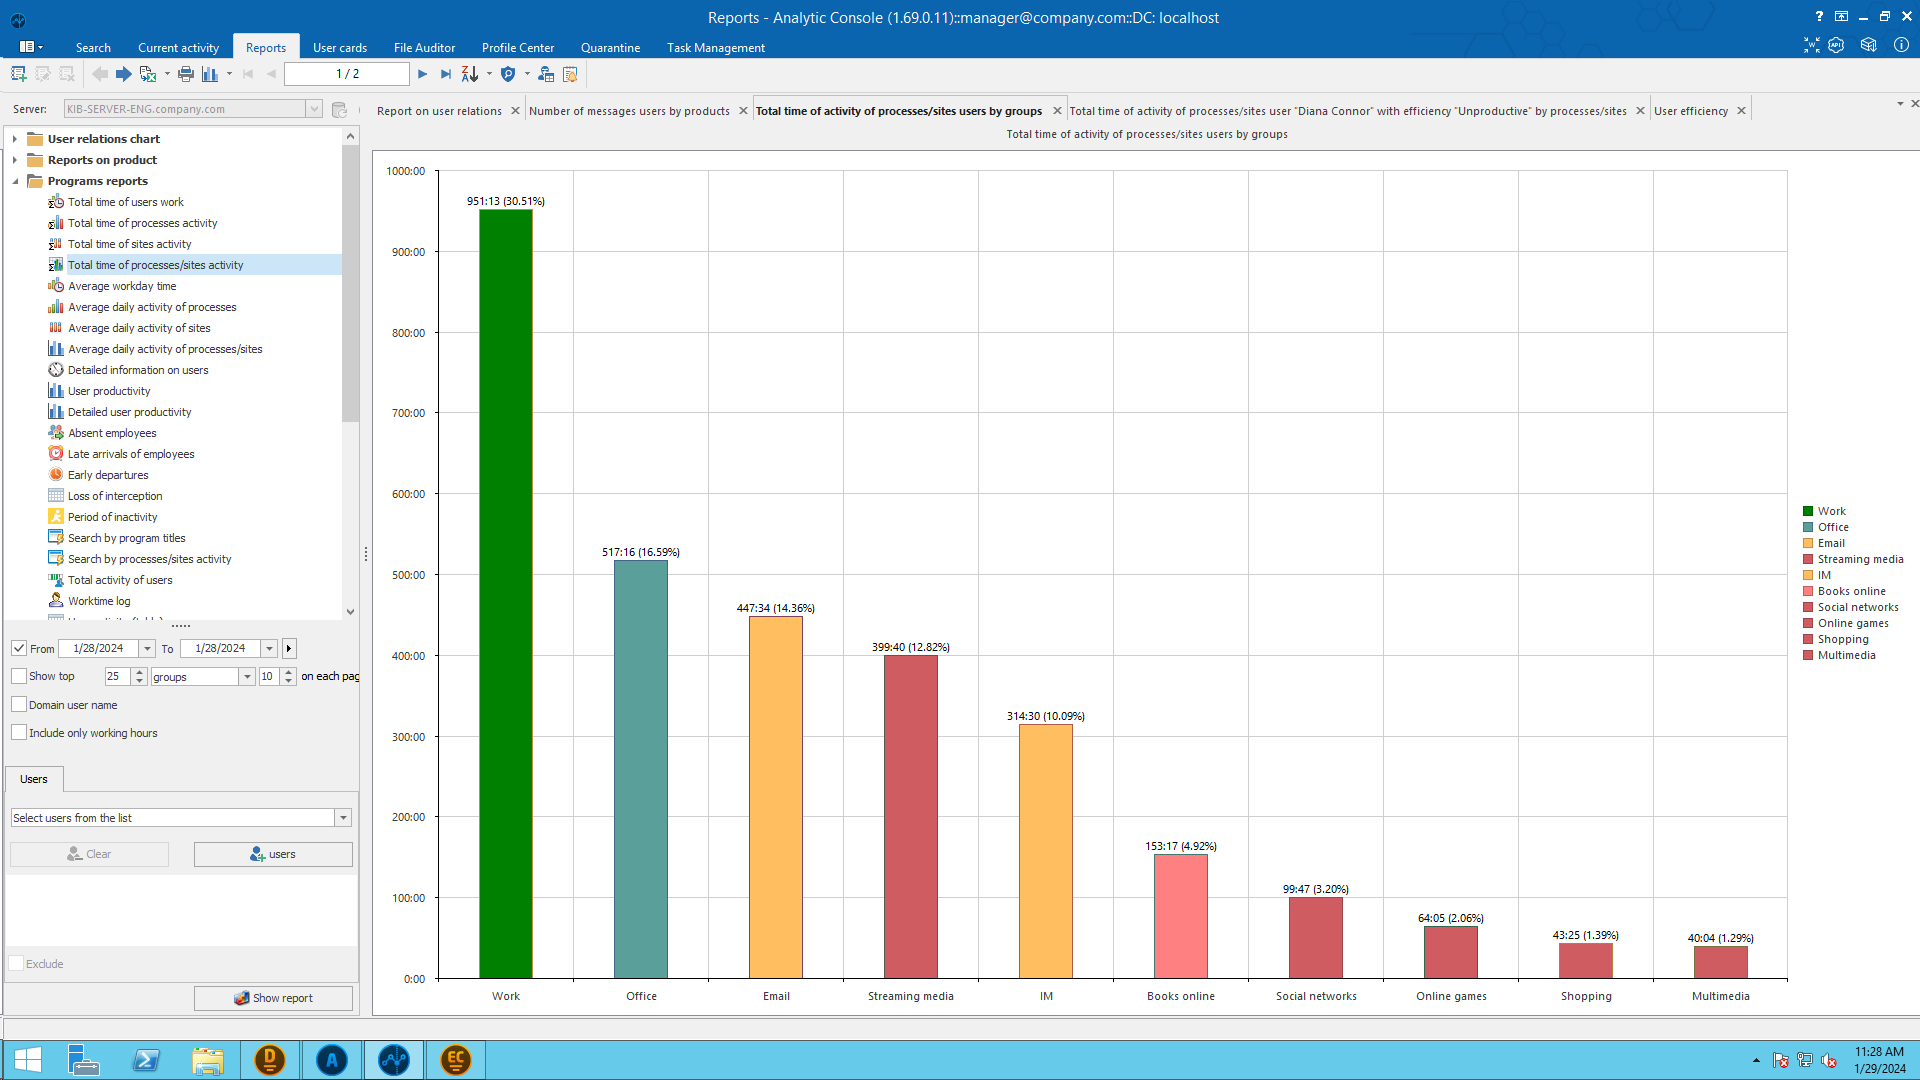The image size is (1920, 1080).
Task: Click the shield search toolbar icon
Action: 508,74
